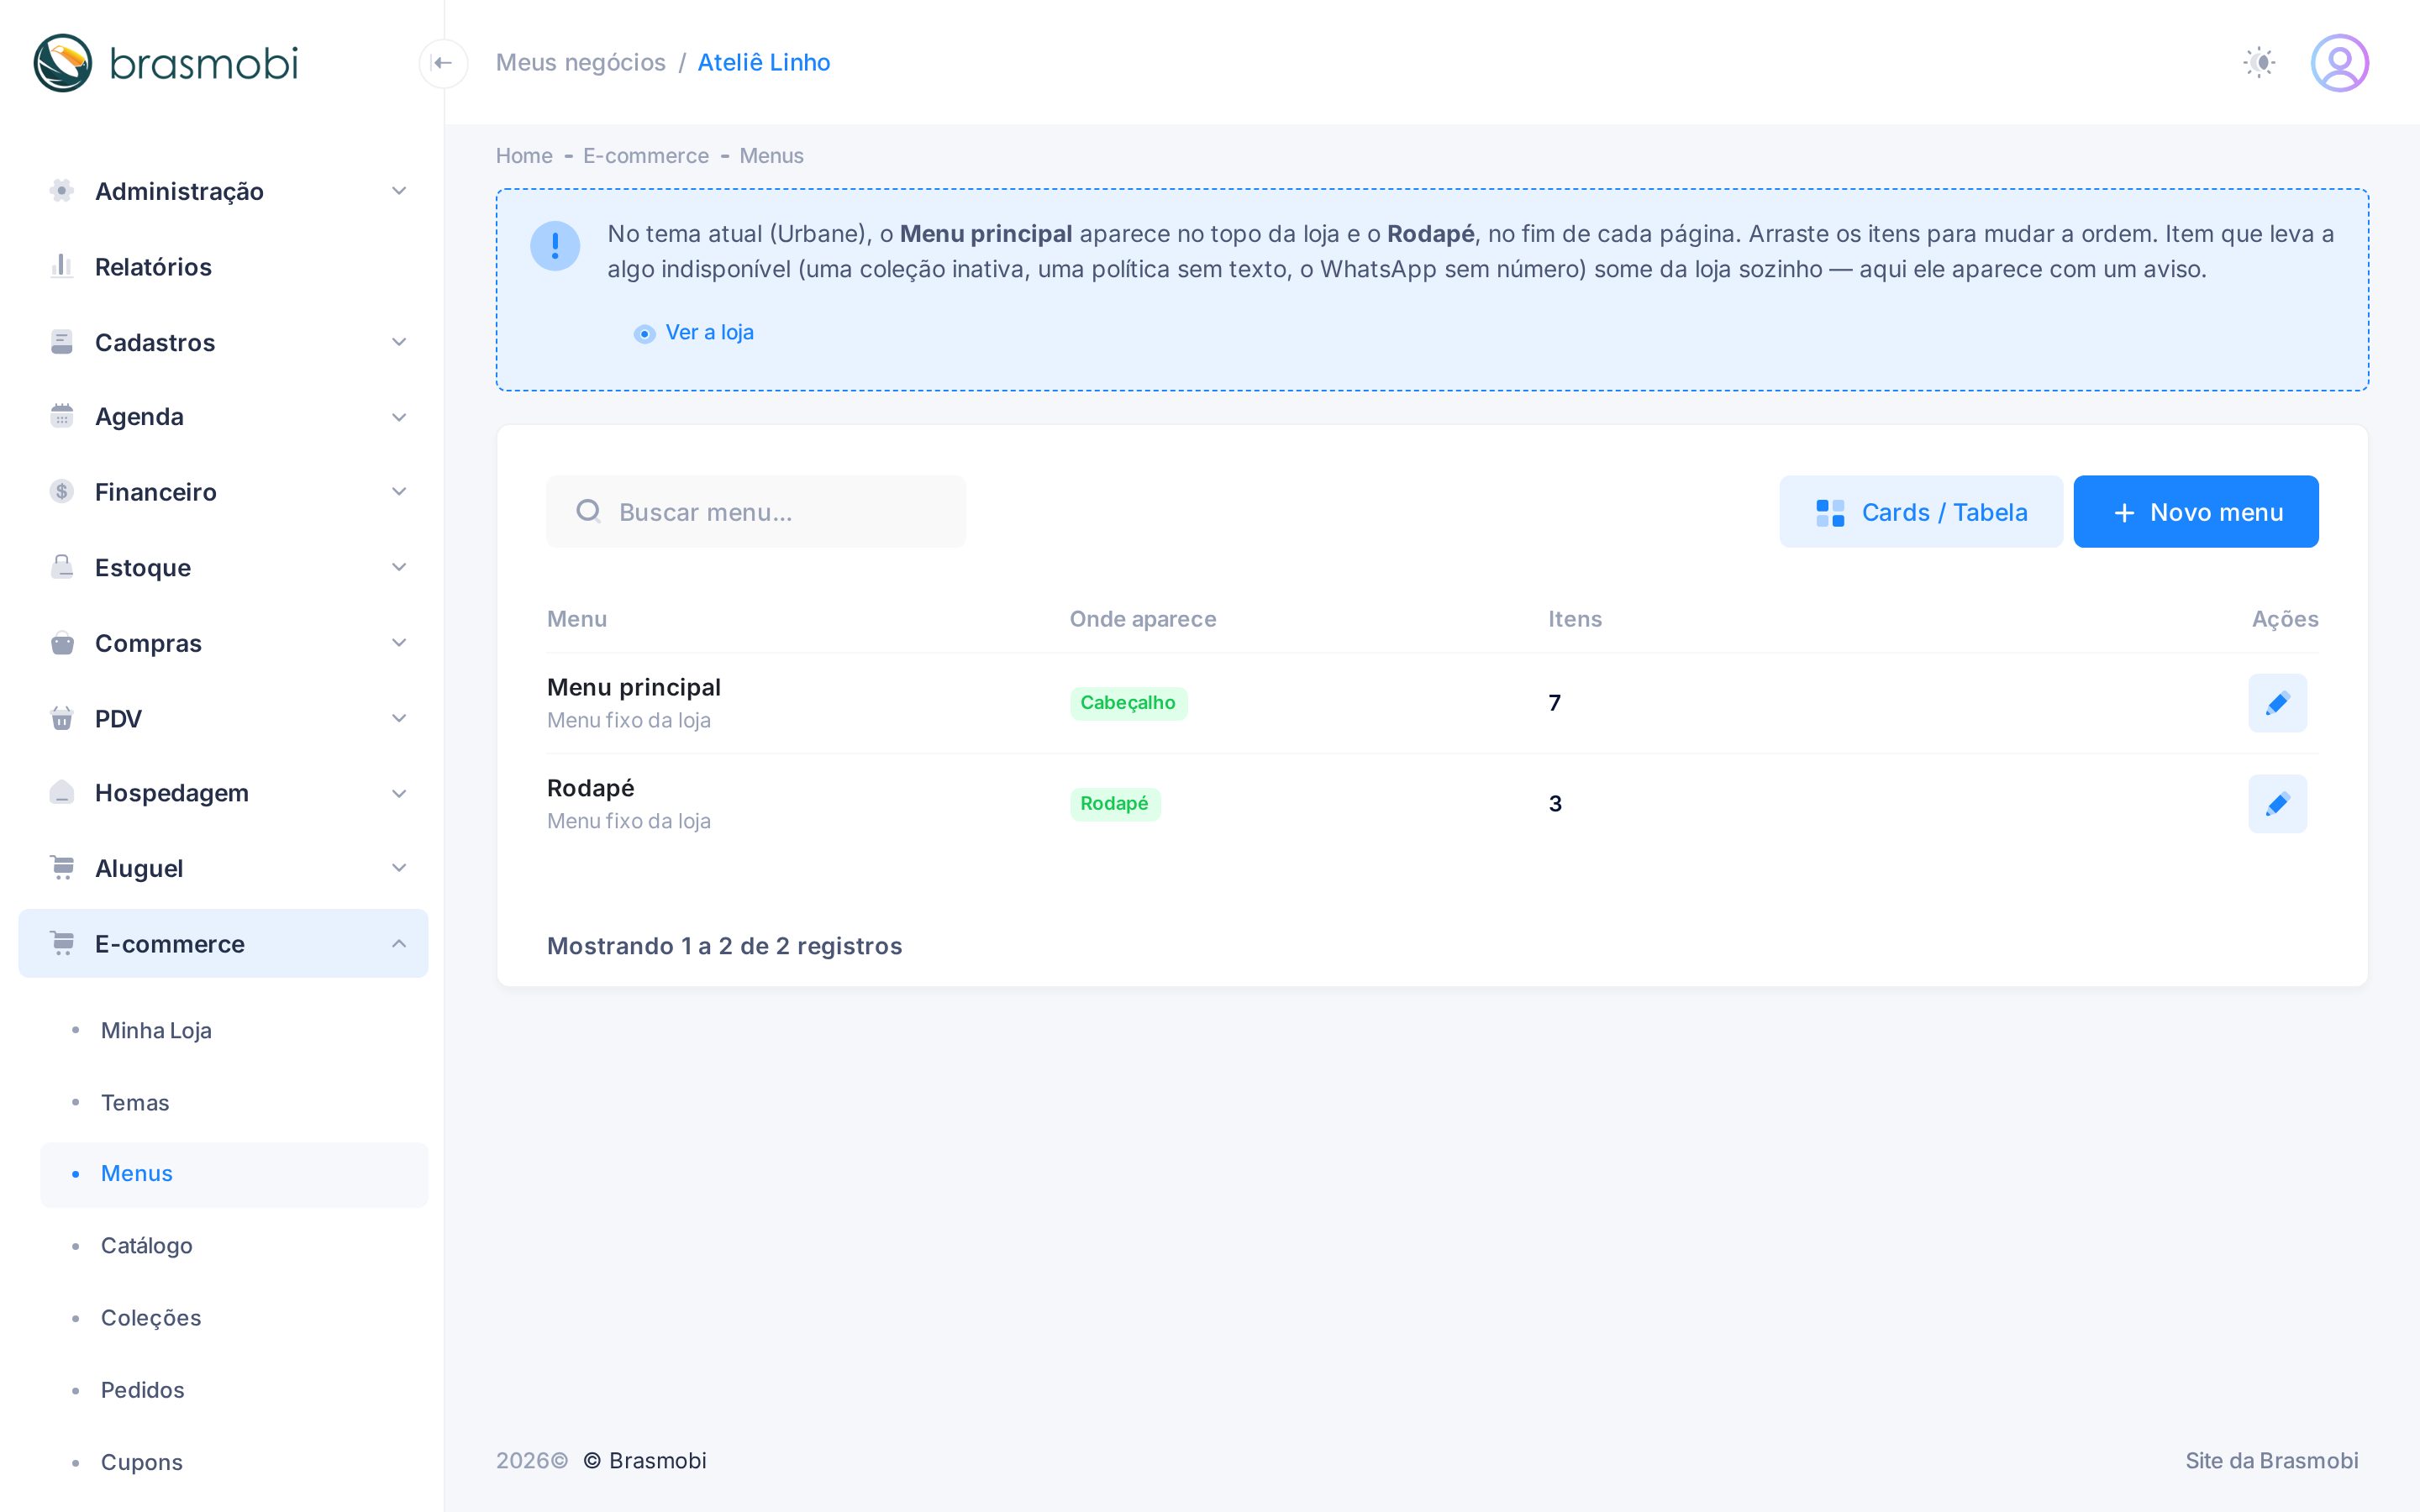Collapse the E-commerce section chevron
The image size is (2420, 1512).
pyautogui.click(x=399, y=943)
